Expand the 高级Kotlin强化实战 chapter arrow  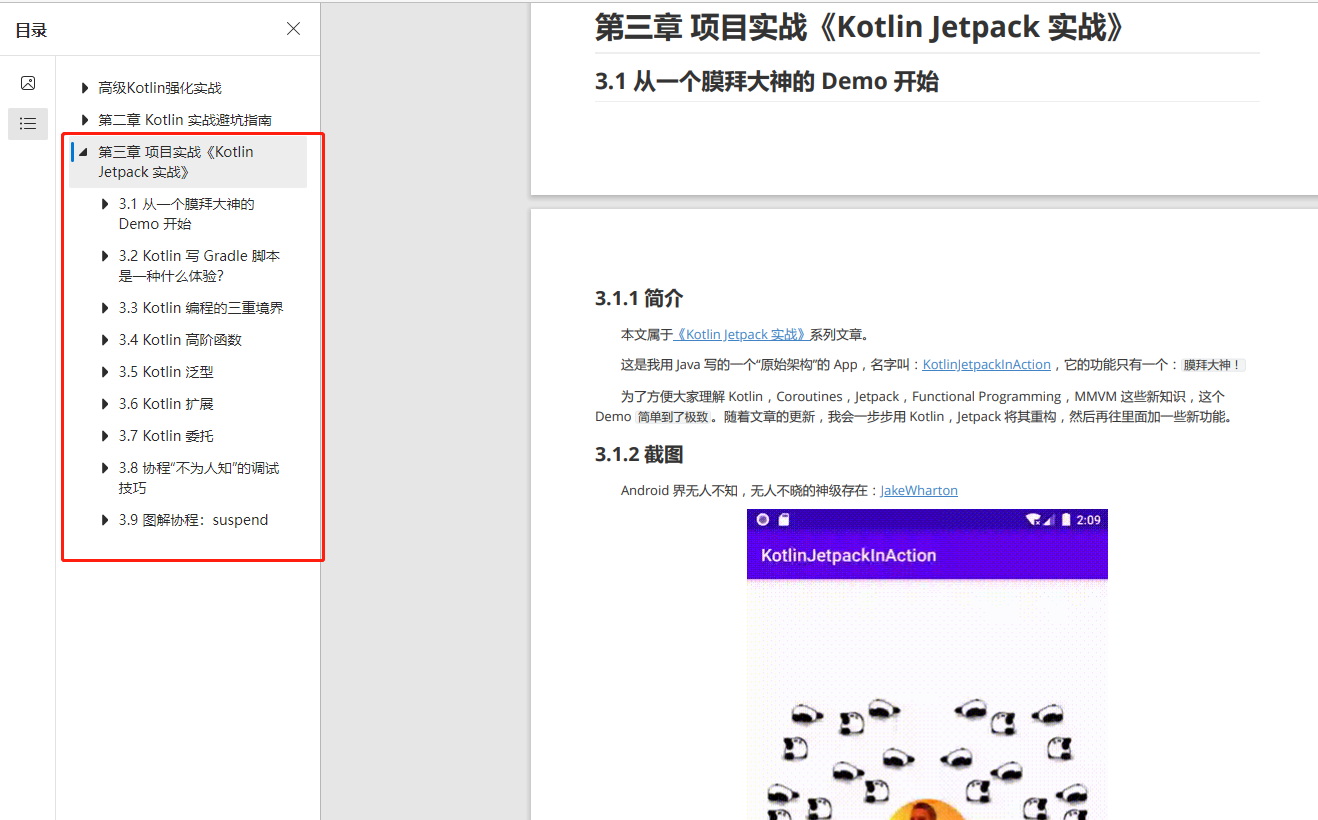tap(85, 88)
